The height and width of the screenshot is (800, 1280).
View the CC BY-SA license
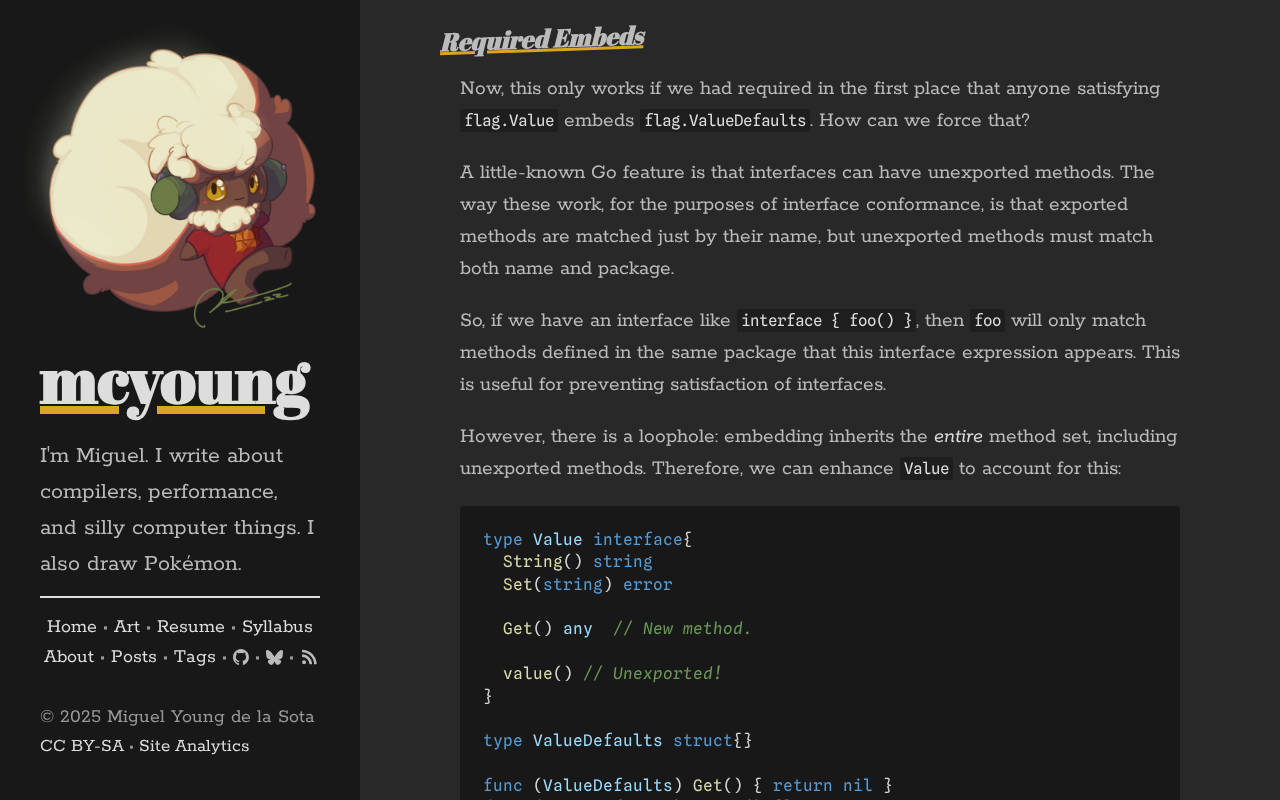coord(81,744)
